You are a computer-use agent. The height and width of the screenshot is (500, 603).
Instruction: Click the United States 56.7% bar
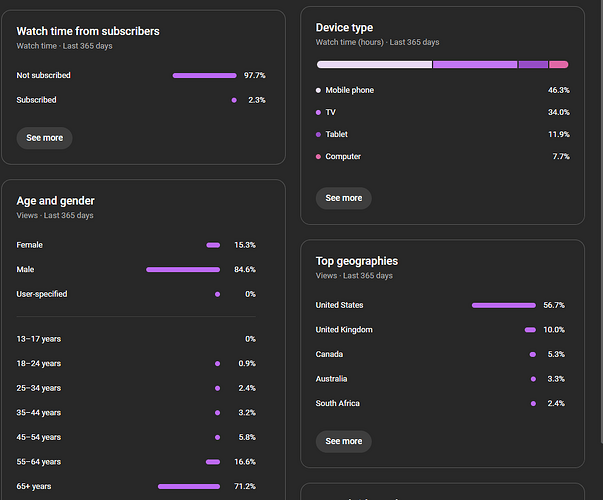click(x=504, y=305)
